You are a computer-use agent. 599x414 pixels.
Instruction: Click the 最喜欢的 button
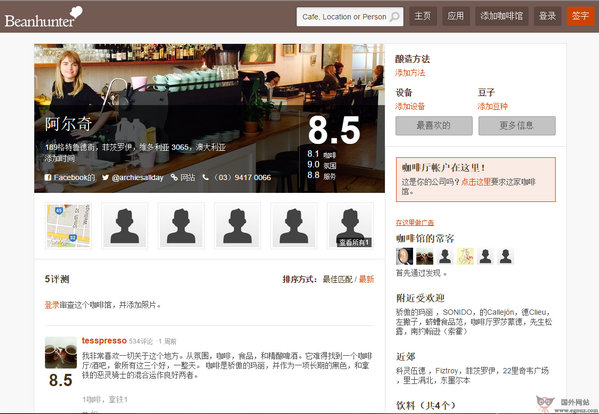coord(434,126)
